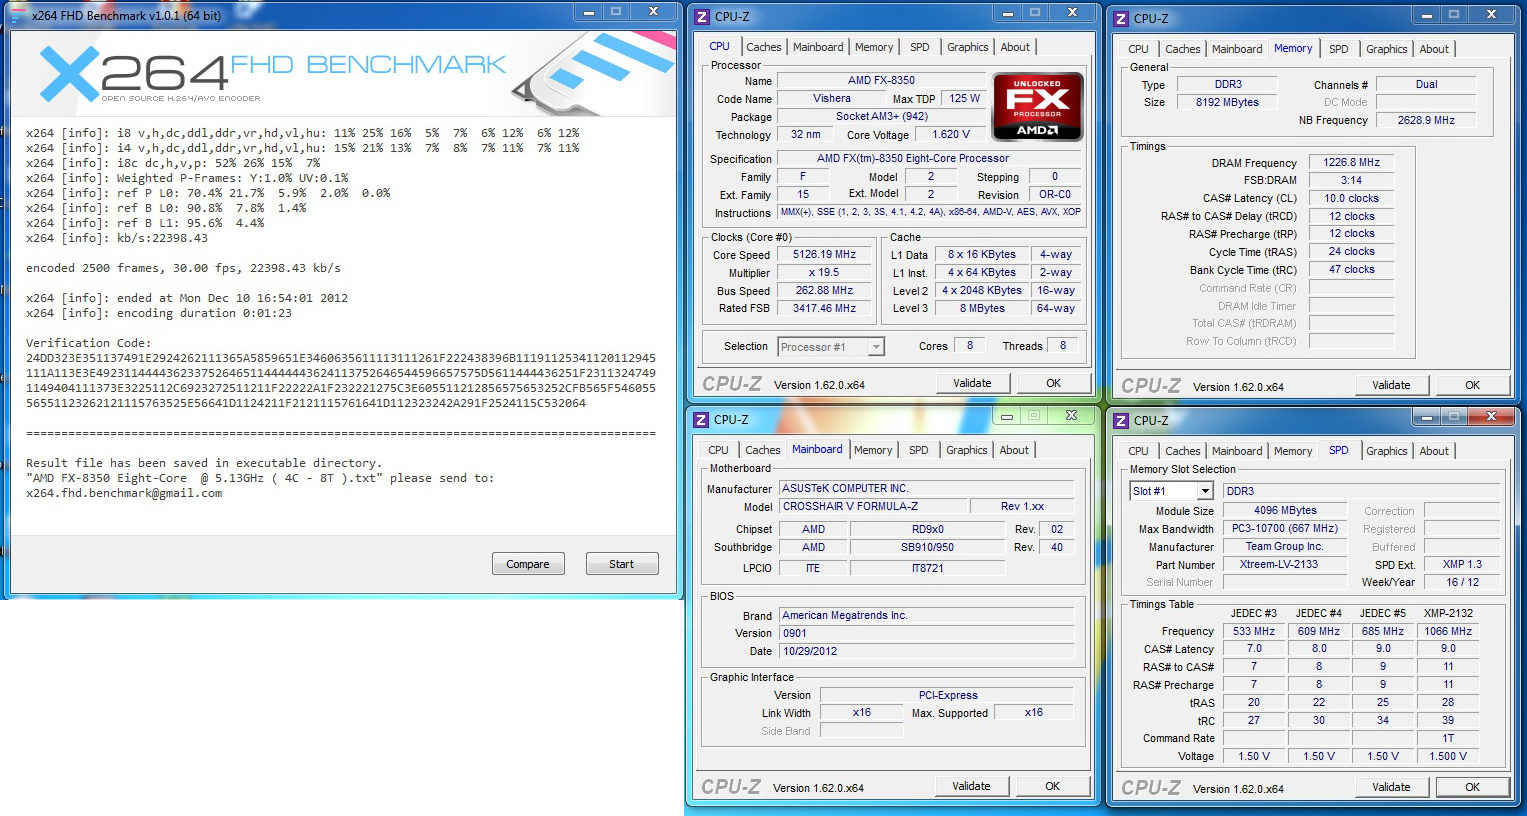Click the CPU-Z icon in the memory timings window title bar
Screen dimensions: 1527x816
pyautogui.click(x=1121, y=19)
